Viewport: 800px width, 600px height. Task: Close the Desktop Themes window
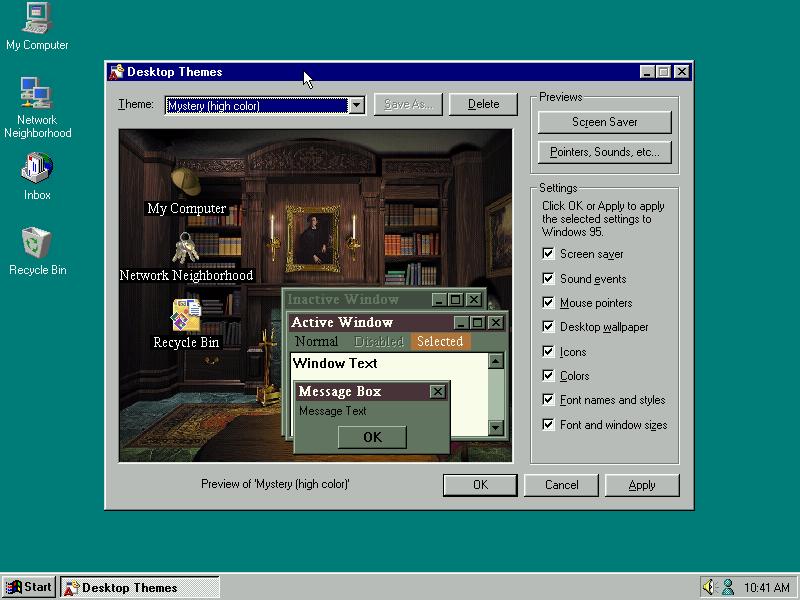(682, 72)
